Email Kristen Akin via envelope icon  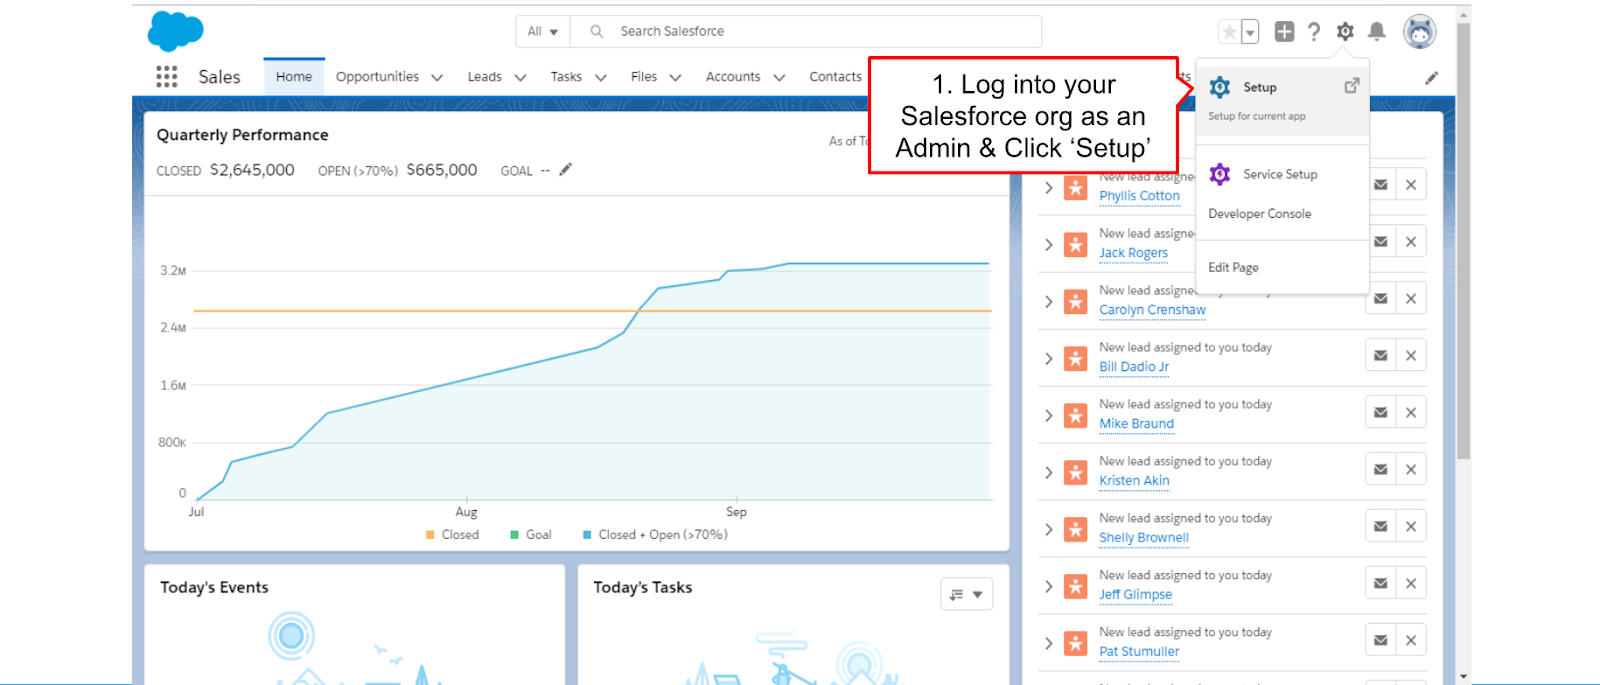pyautogui.click(x=1381, y=470)
